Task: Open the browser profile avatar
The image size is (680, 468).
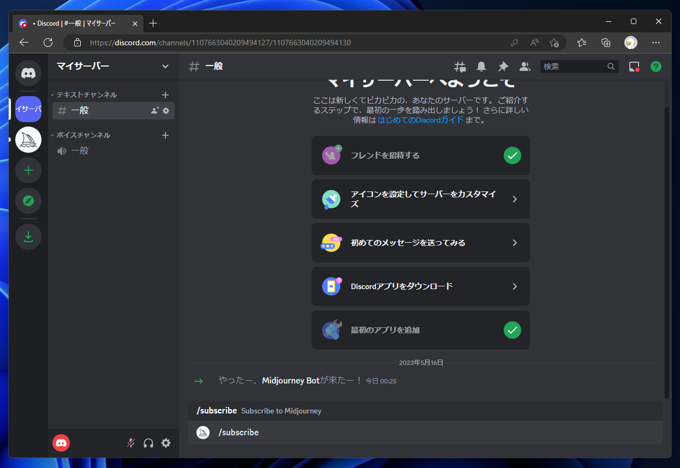Action: pyautogui.click(x=631, y=43)
